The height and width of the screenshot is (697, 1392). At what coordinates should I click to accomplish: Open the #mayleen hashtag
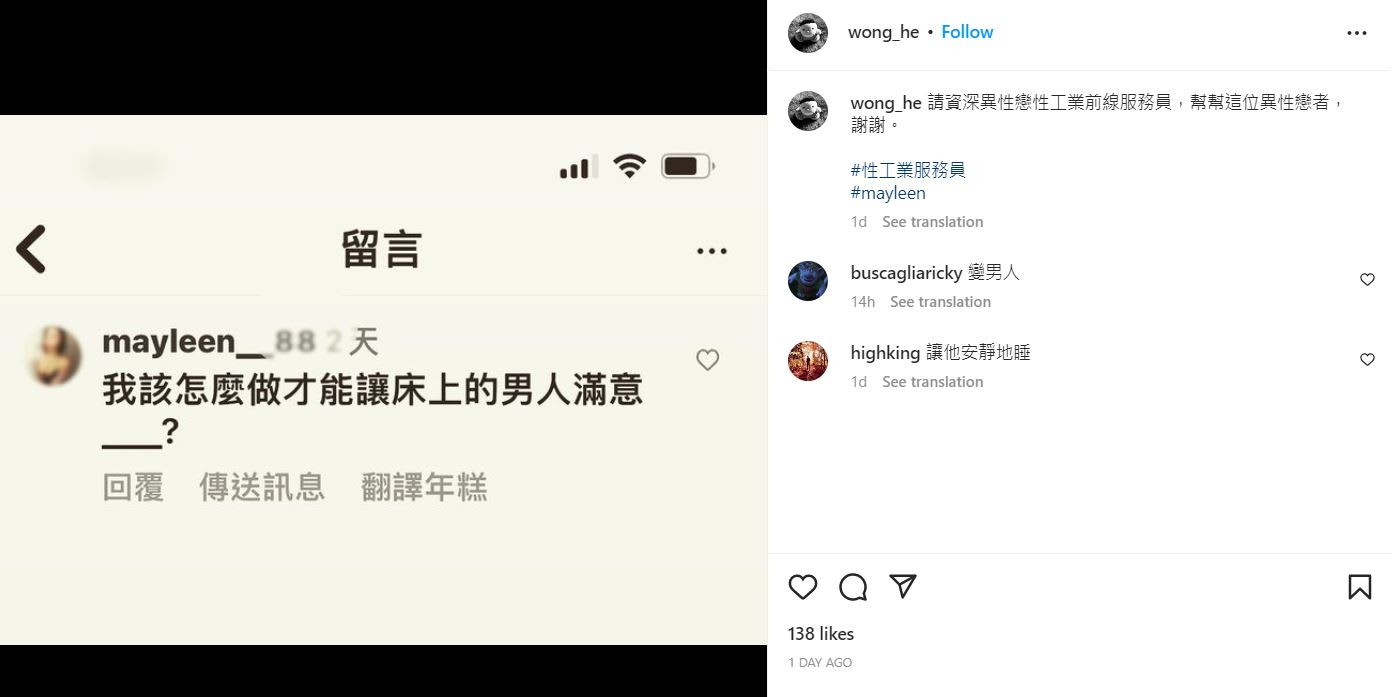tap(888, 193)
